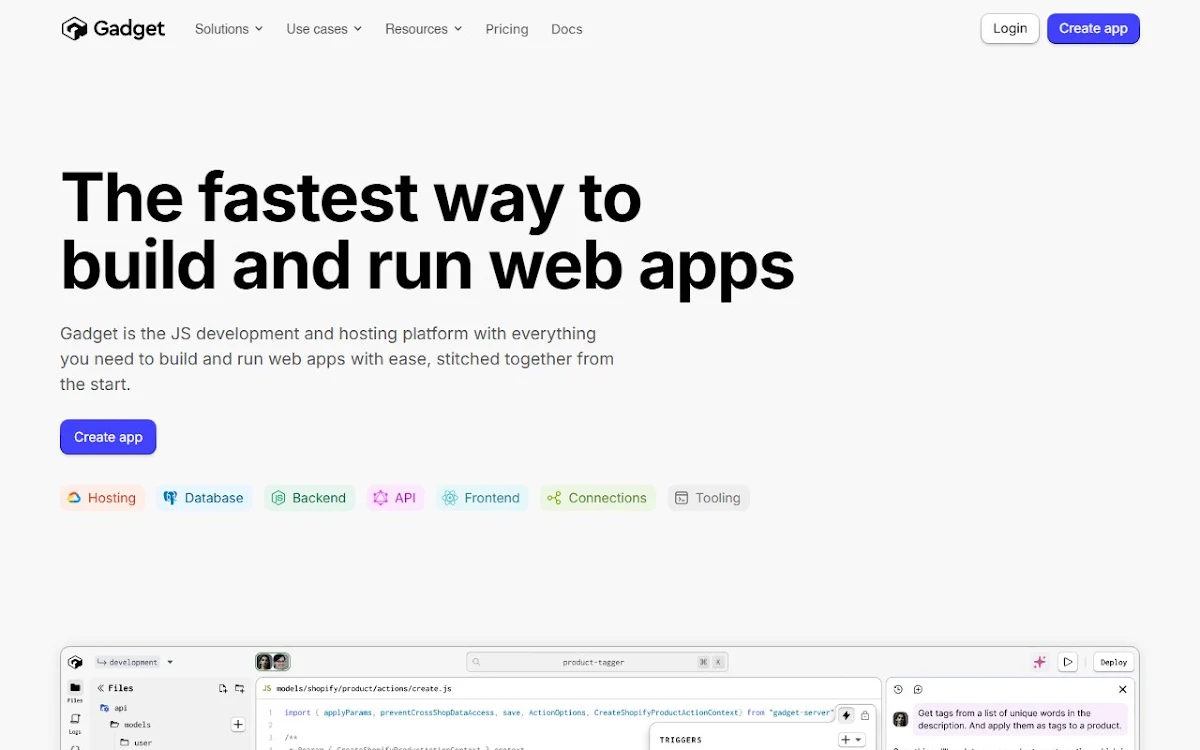1200x750 pixels.
Task: Select the user folder in file tree
Action: (x=136, y=743)
